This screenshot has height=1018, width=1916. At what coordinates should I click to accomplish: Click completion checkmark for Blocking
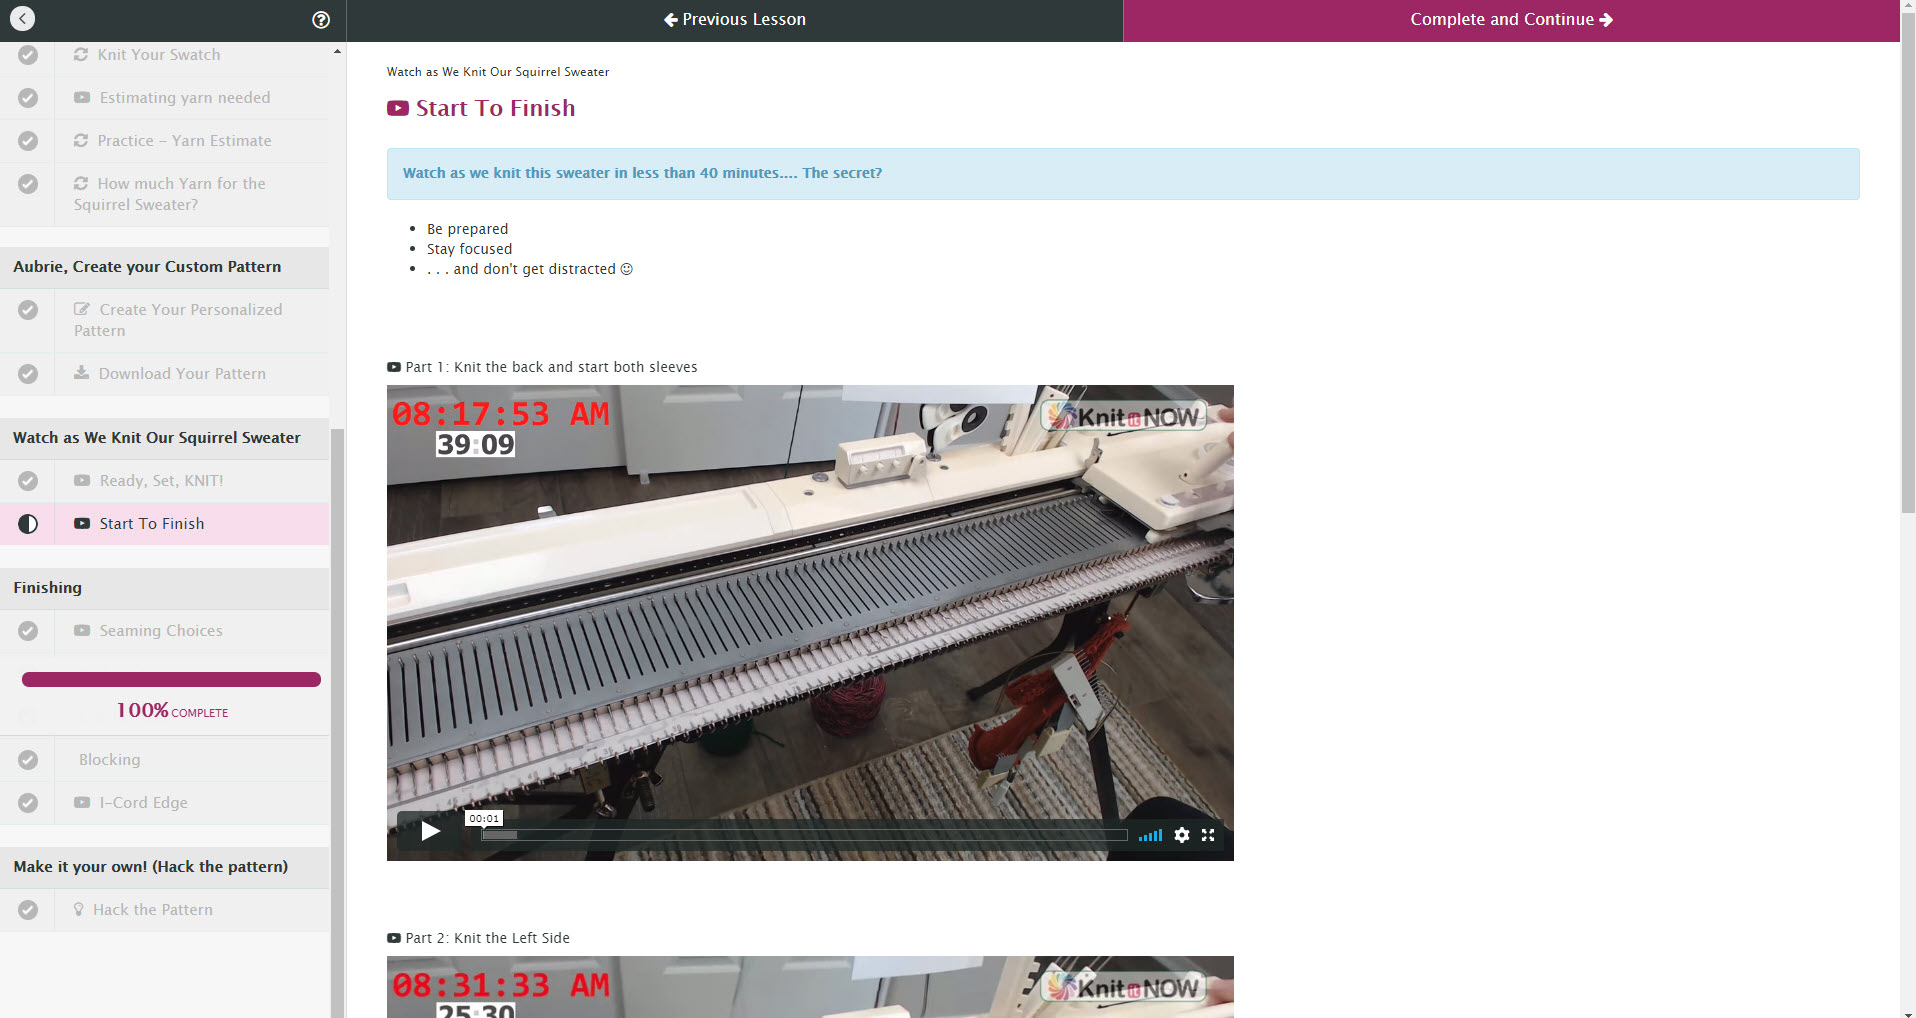point(28,760)
